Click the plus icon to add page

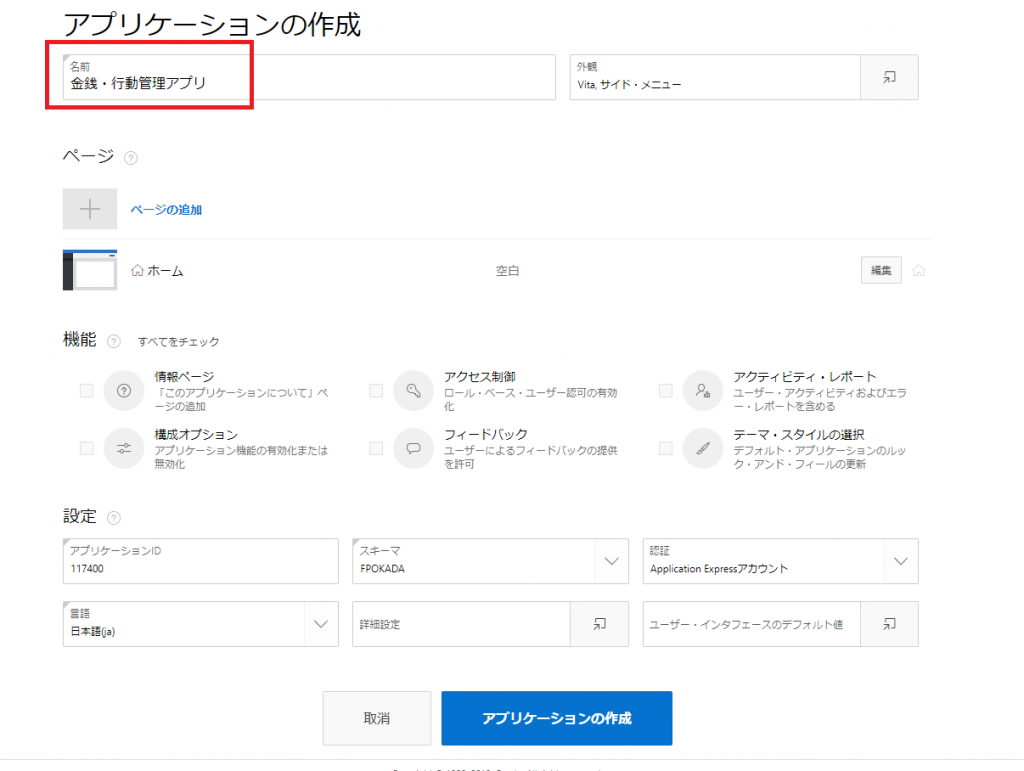pyautogui.click(x=90, y=209)
